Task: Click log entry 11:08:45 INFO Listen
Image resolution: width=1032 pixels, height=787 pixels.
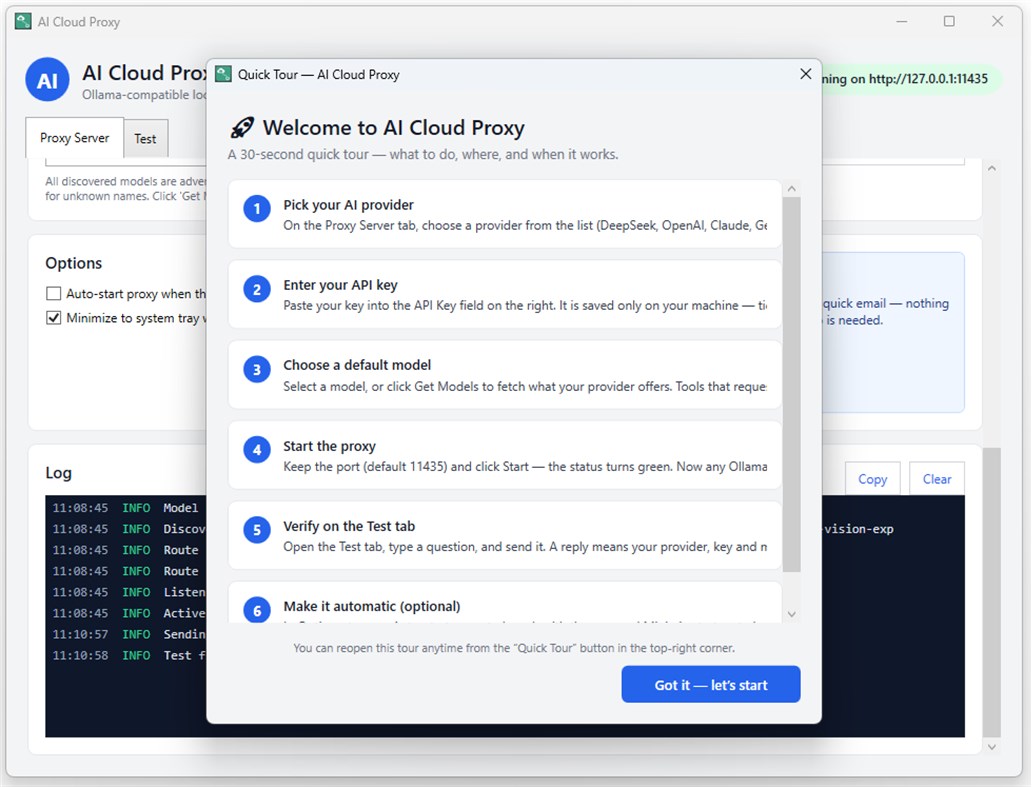Action: click(129, 592)
